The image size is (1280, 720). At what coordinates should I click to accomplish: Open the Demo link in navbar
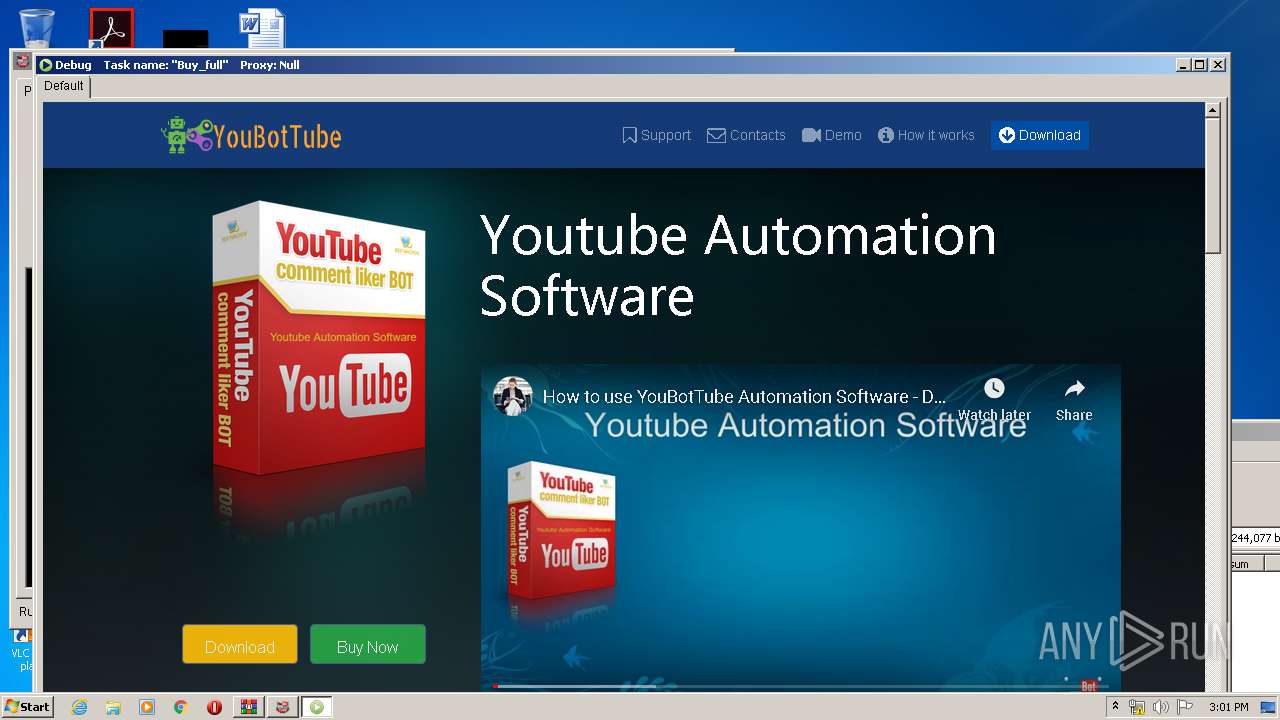click(x=831, y=135)
